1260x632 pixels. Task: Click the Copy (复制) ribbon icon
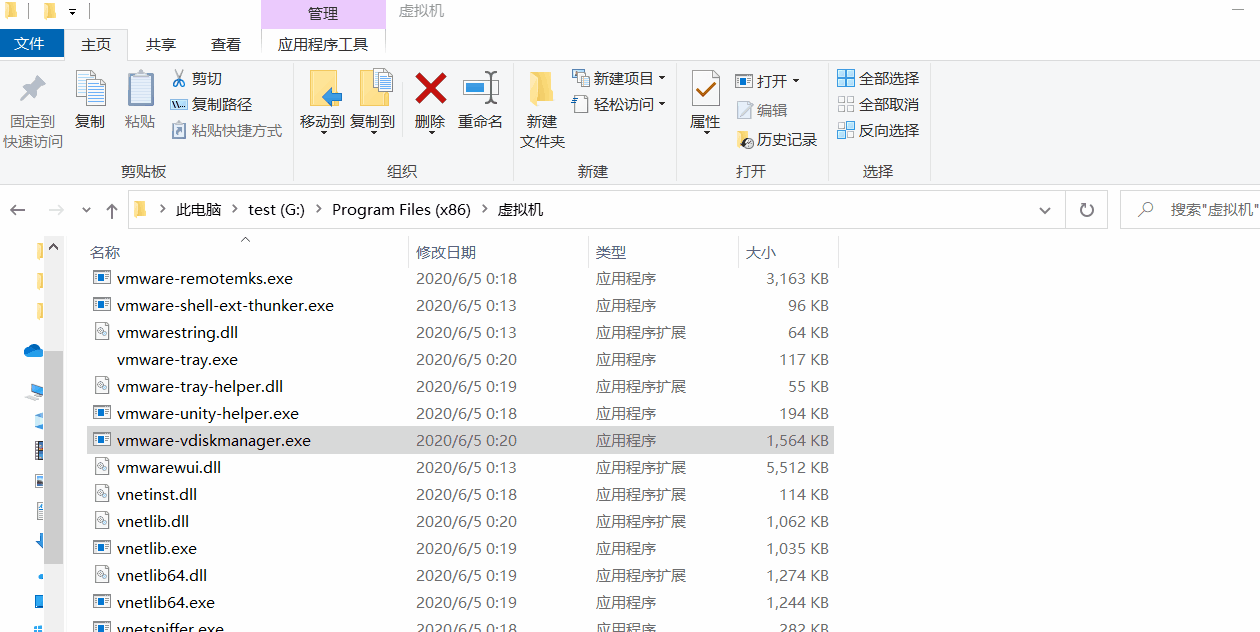(x=90, y=90)
